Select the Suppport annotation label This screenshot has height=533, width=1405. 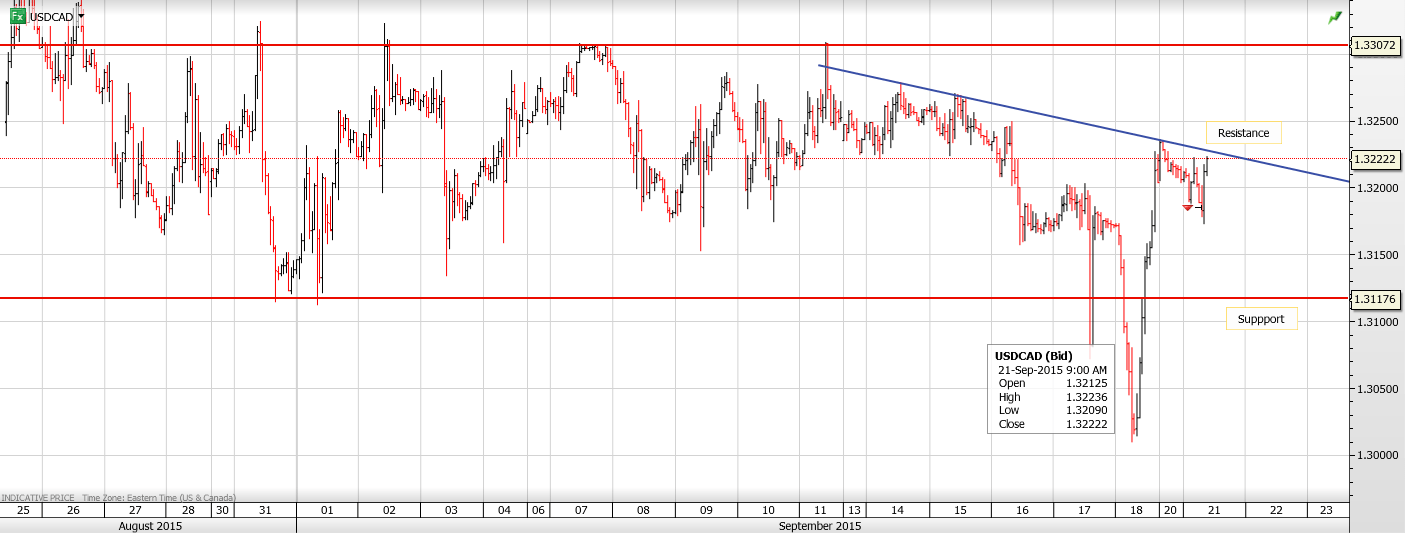click(x=1261, y=319)
